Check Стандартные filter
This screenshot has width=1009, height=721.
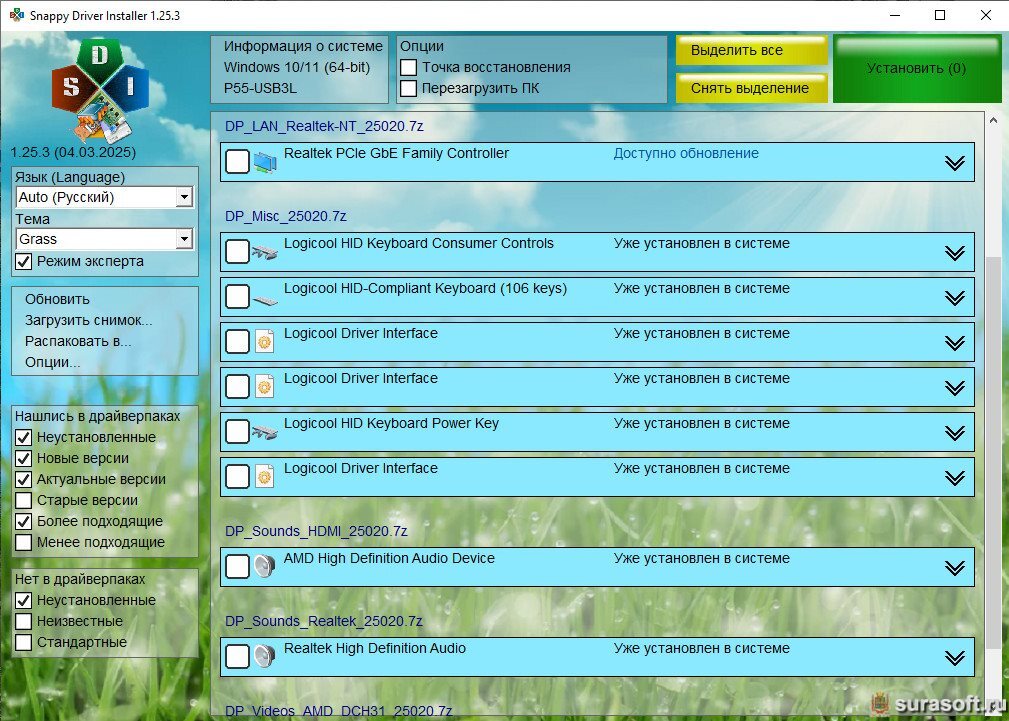point(23,642)
